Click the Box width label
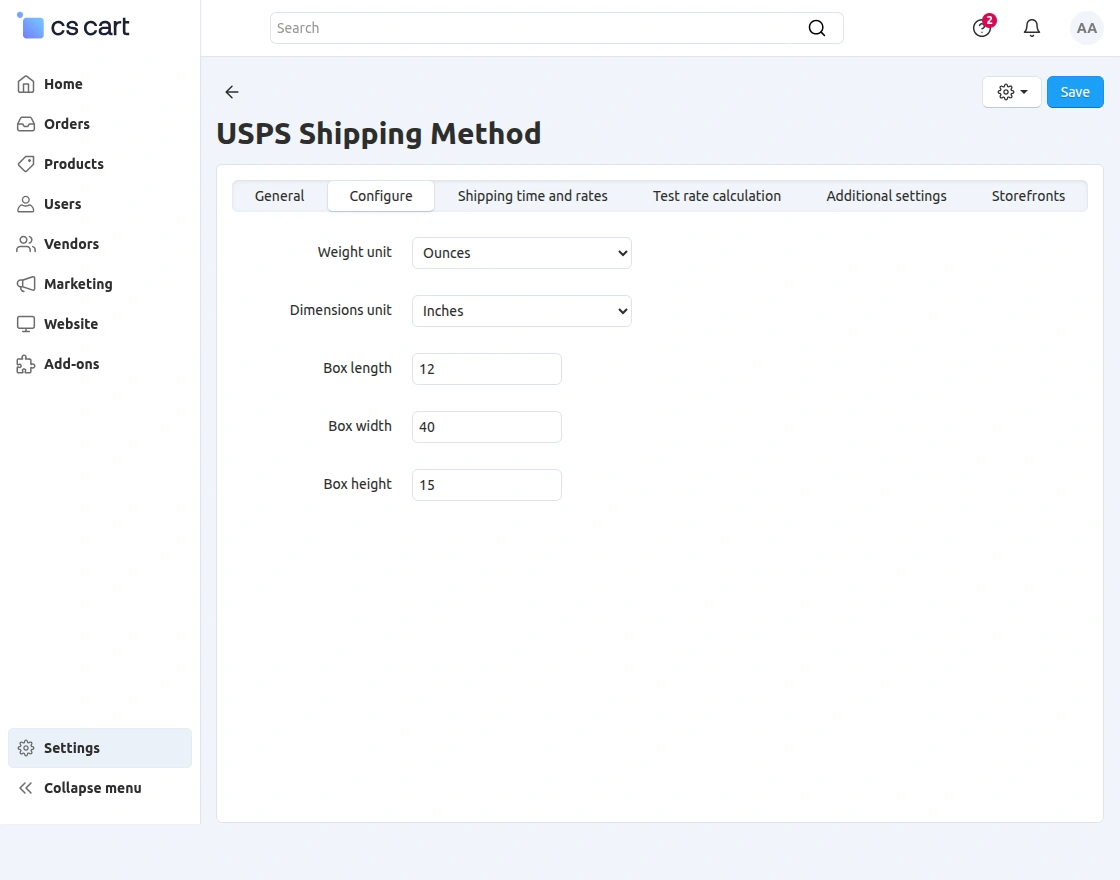This screenshot has height=880, width=1120. (359, 426)
